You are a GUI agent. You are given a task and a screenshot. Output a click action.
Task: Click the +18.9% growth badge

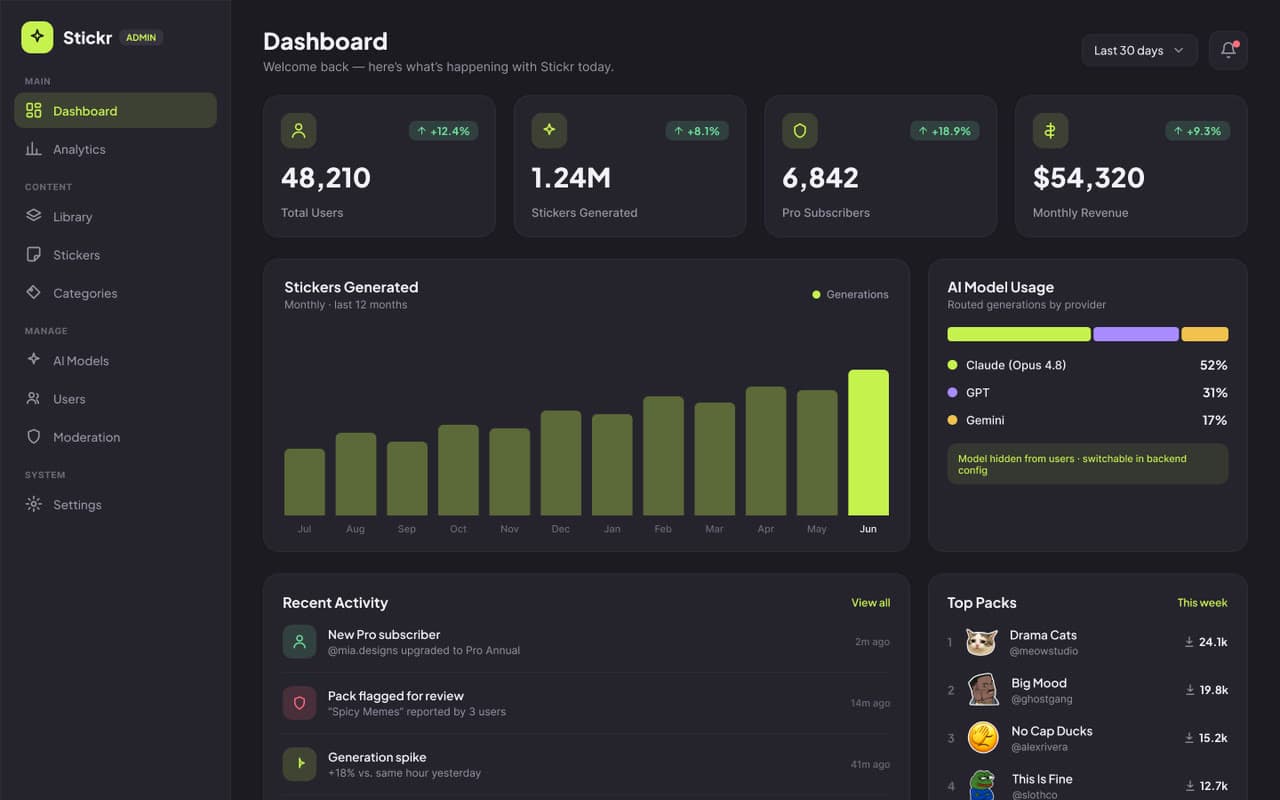tap(944, 131)
